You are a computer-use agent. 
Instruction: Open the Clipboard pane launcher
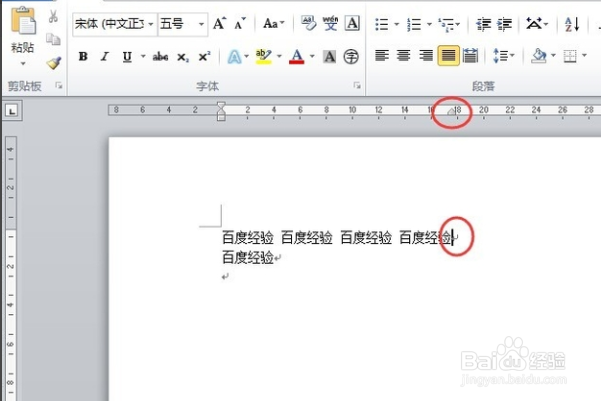(59, 85)
